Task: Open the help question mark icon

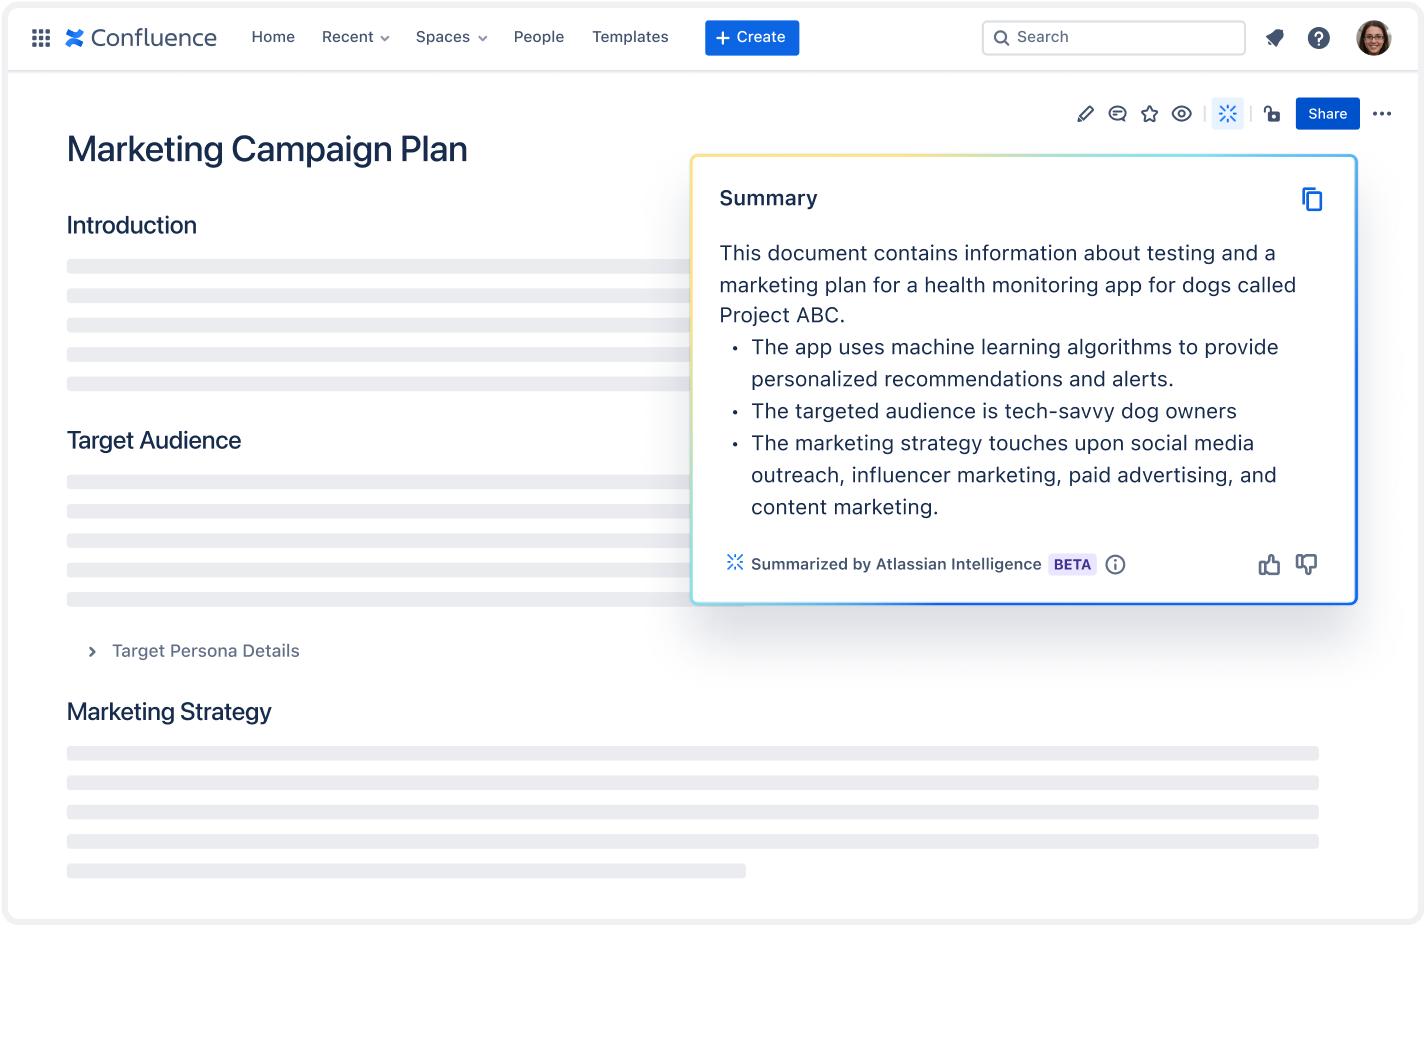Action: pyautogui.click(x=1318, y=38)
